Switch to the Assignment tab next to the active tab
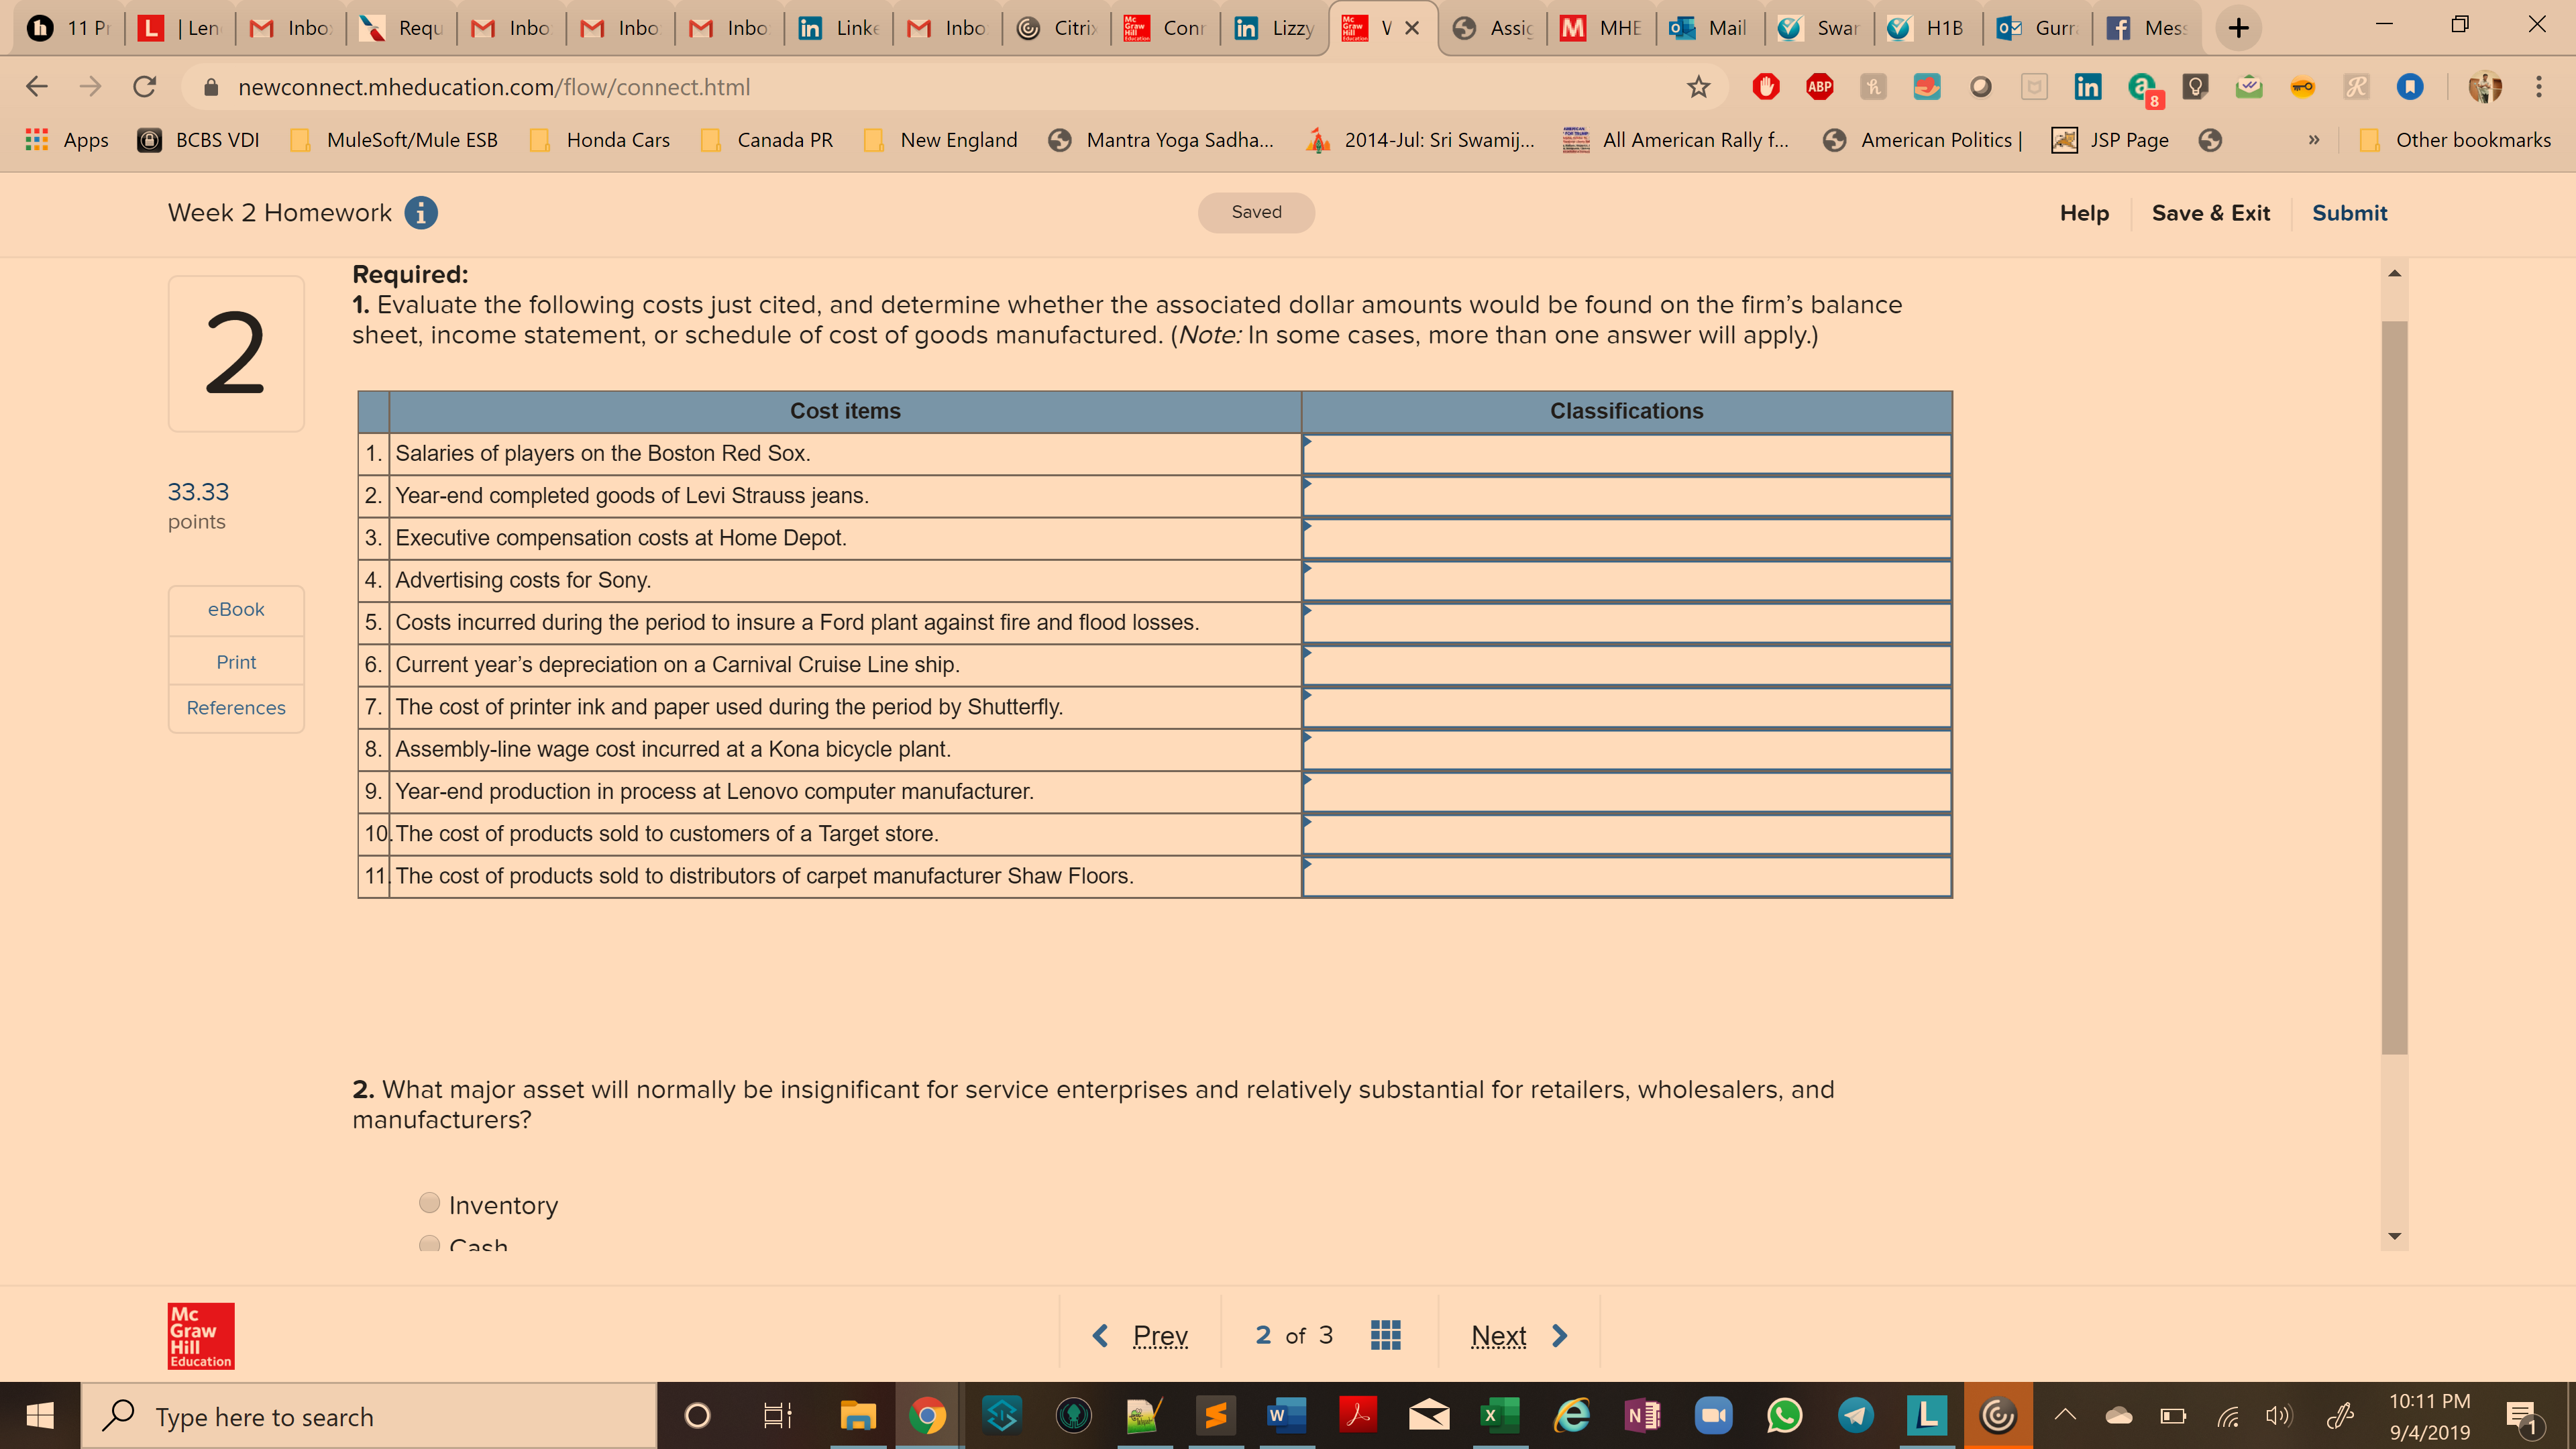 coord(1493,28)
